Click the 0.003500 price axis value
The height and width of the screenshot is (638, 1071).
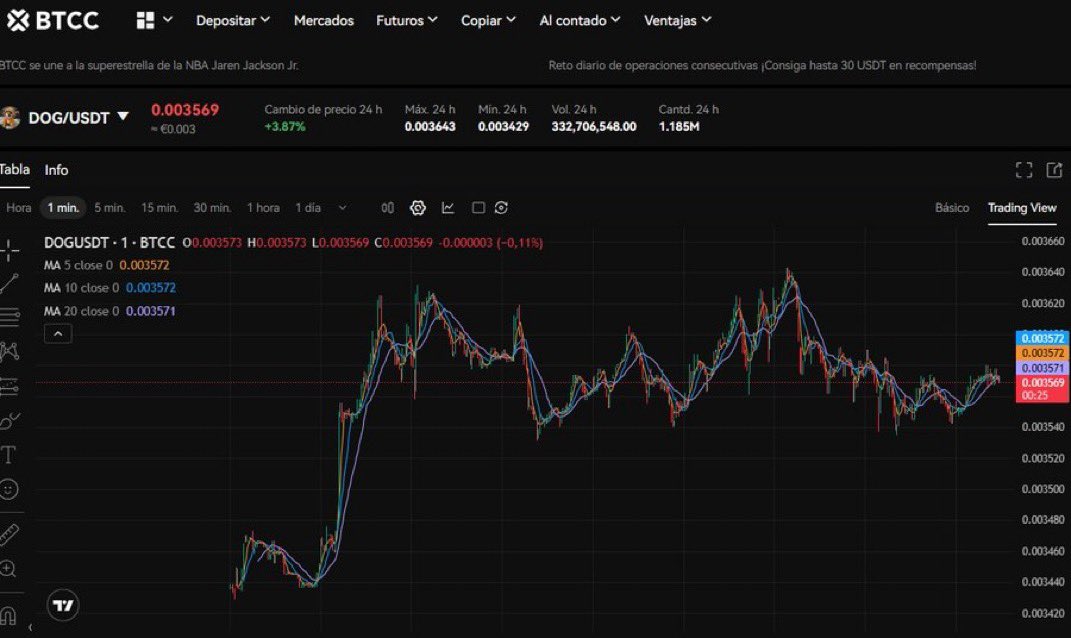tap(1043, 489)
